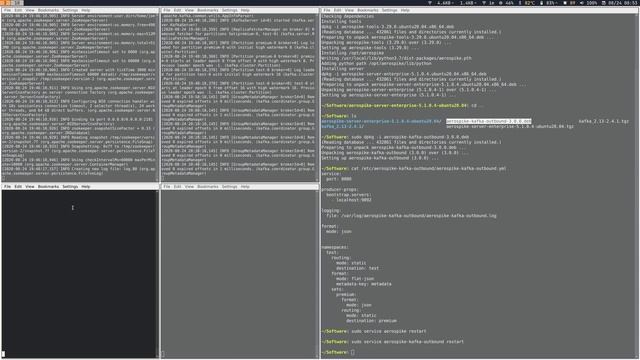640x360 pixels.
Task: Open Edit menu in top-left zookeeper terminal
Action: 18,10
